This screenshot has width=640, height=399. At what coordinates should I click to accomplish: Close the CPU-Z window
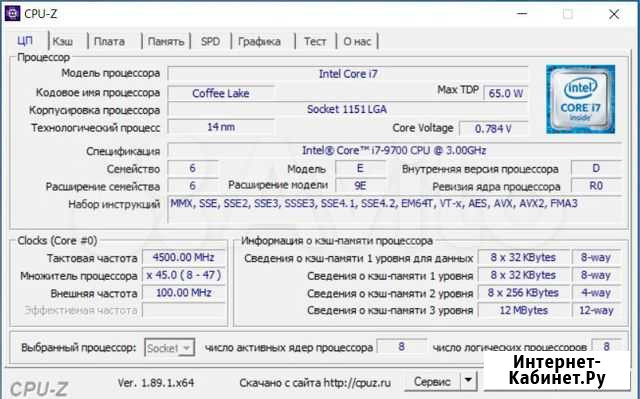(614, 15)
